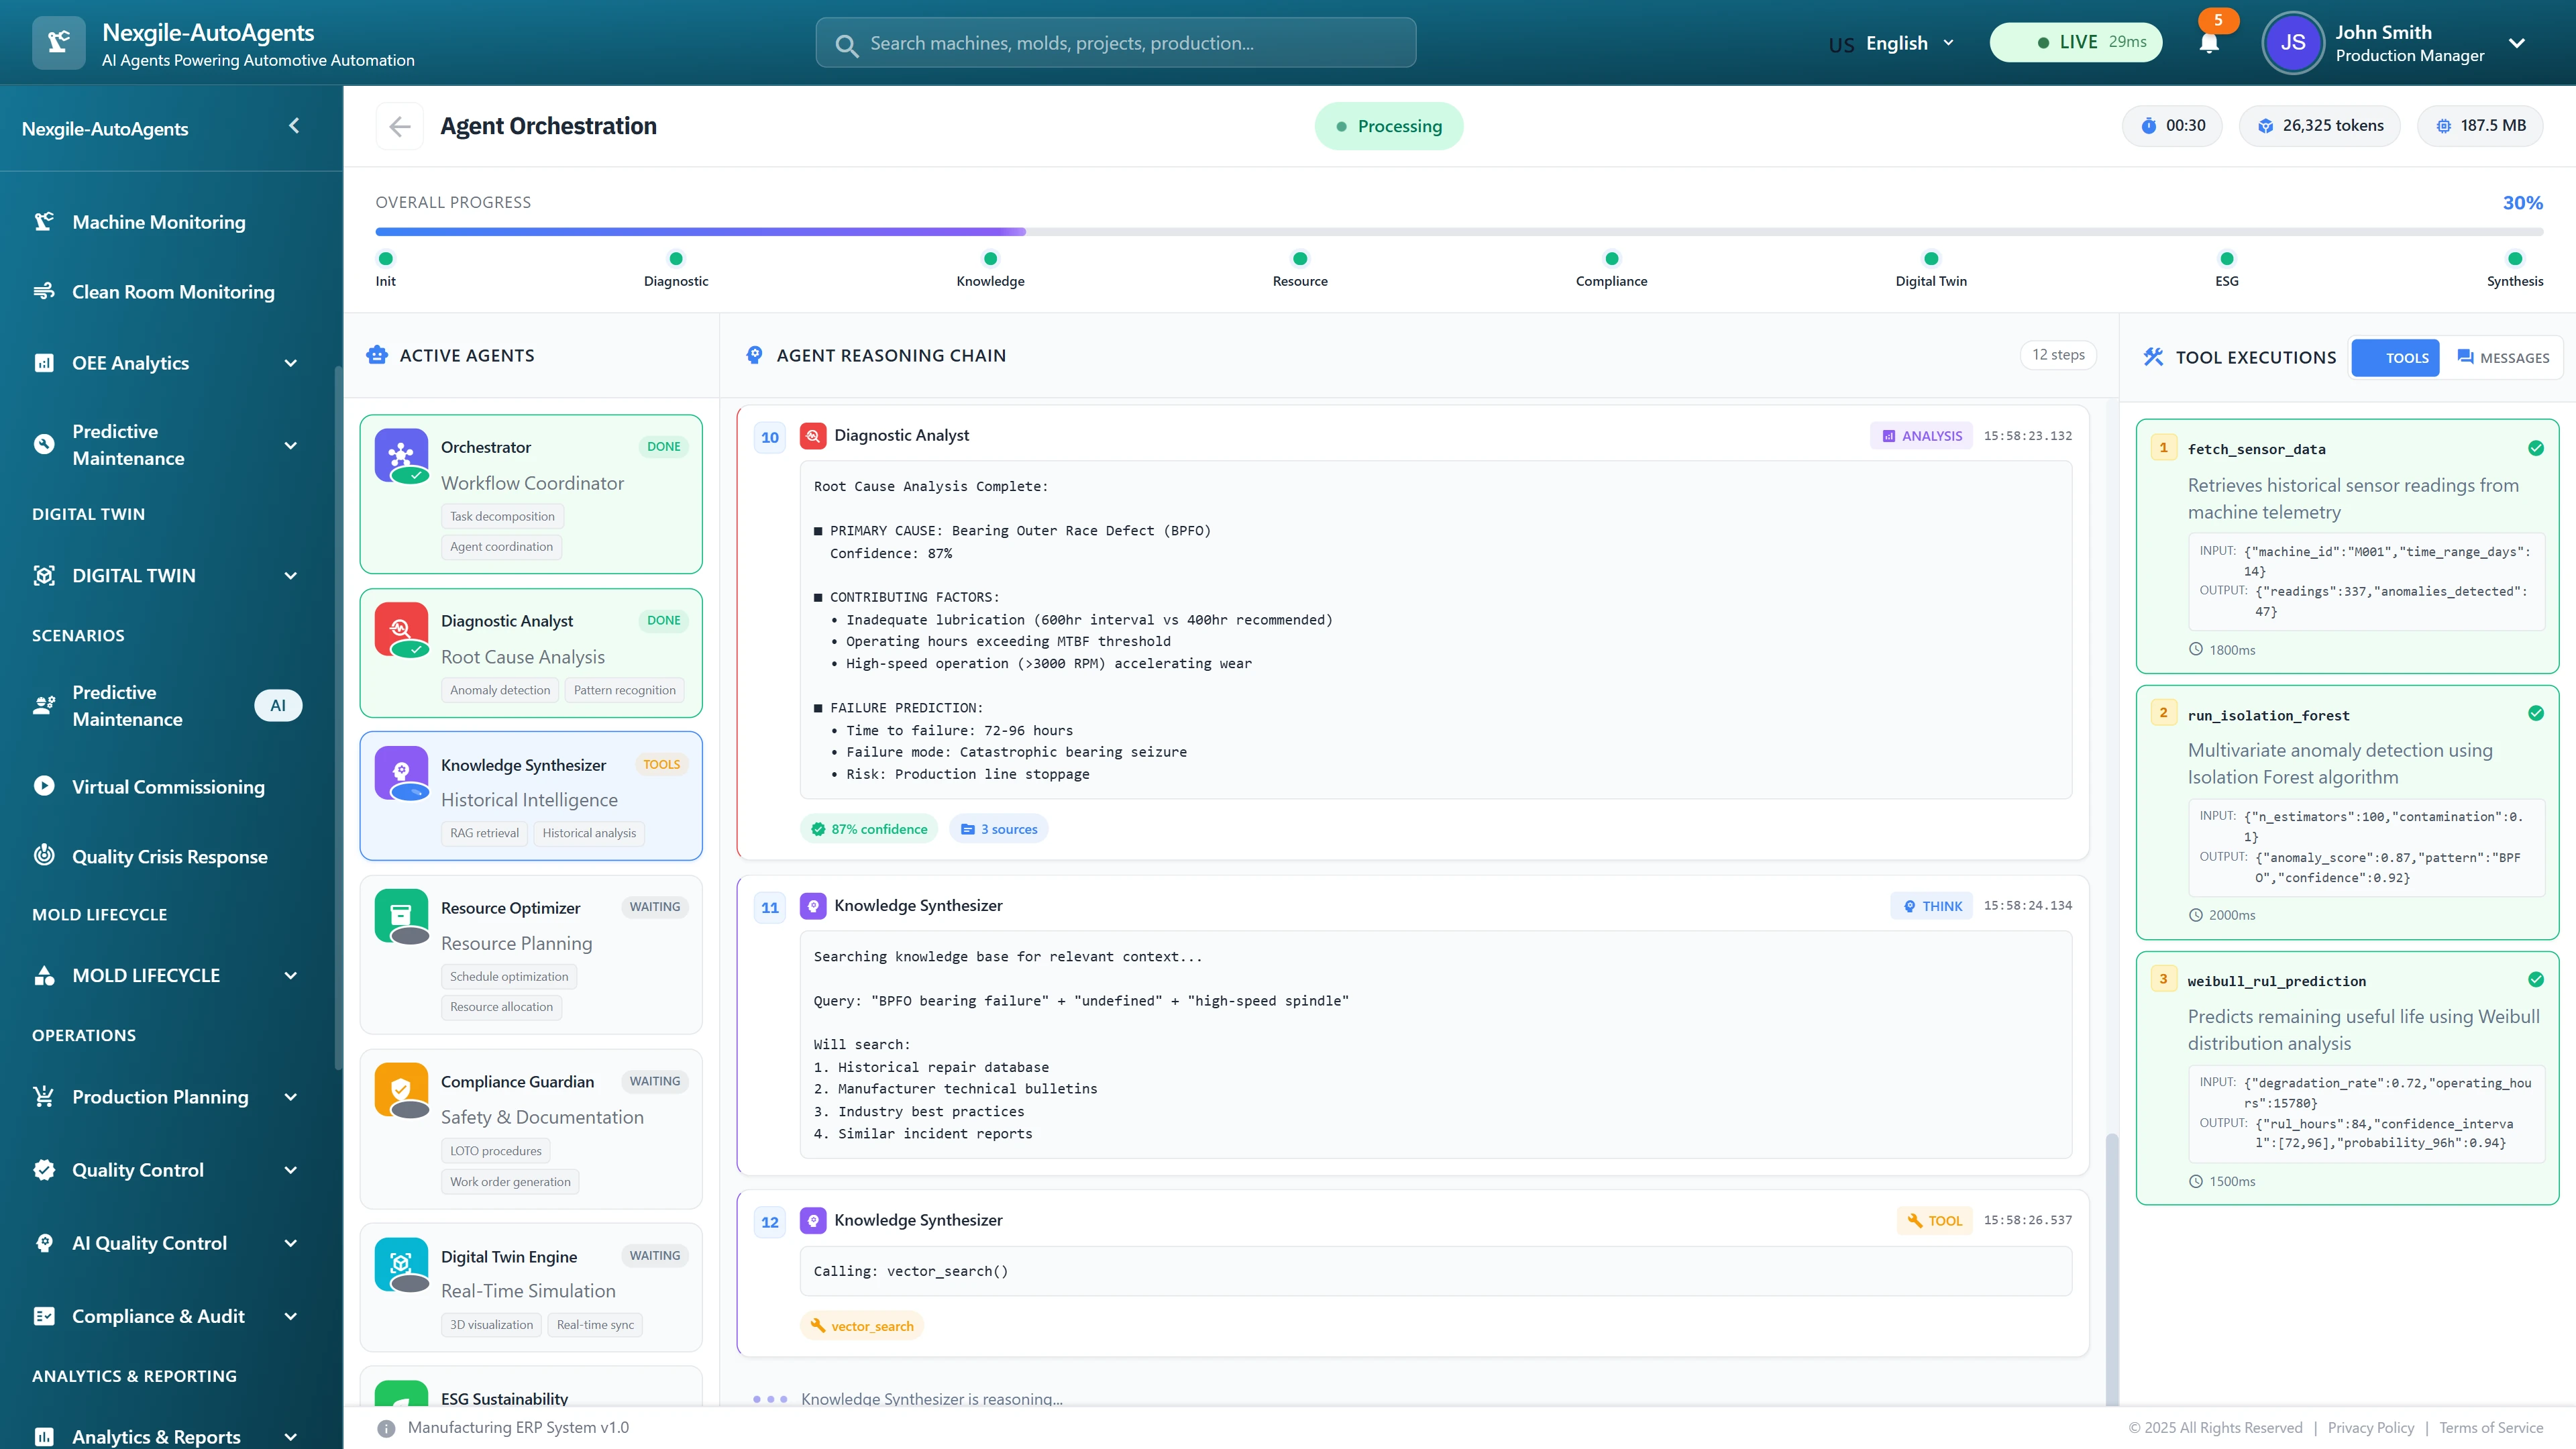Viewport: 2576px width, 1449px height.
Task: Switch to the MESSAGES tab
Action: (2503, 357)
